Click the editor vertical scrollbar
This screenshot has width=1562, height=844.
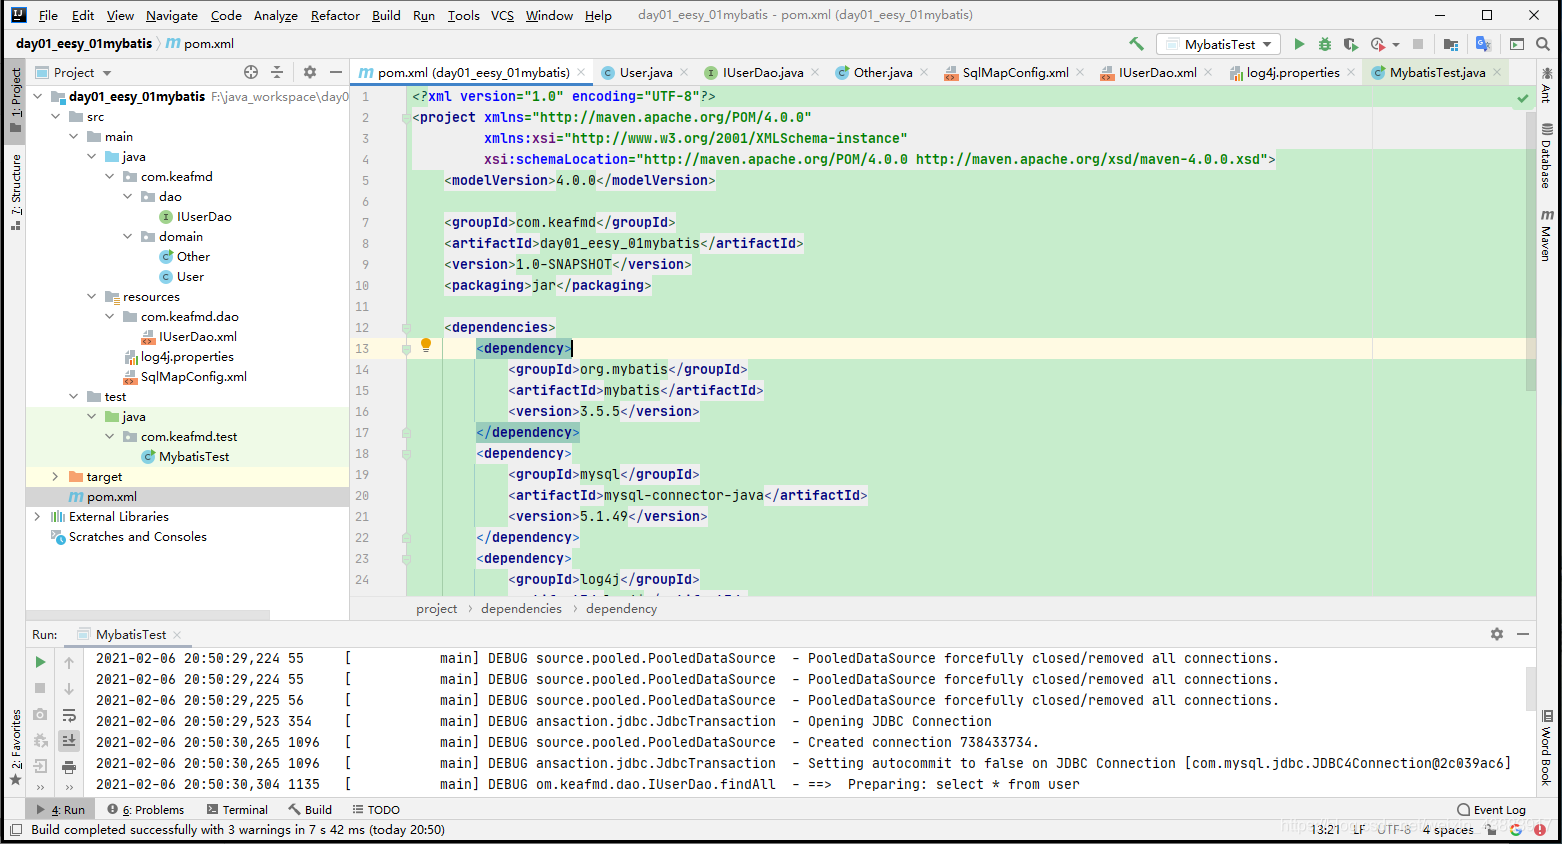coord(1530,250)
